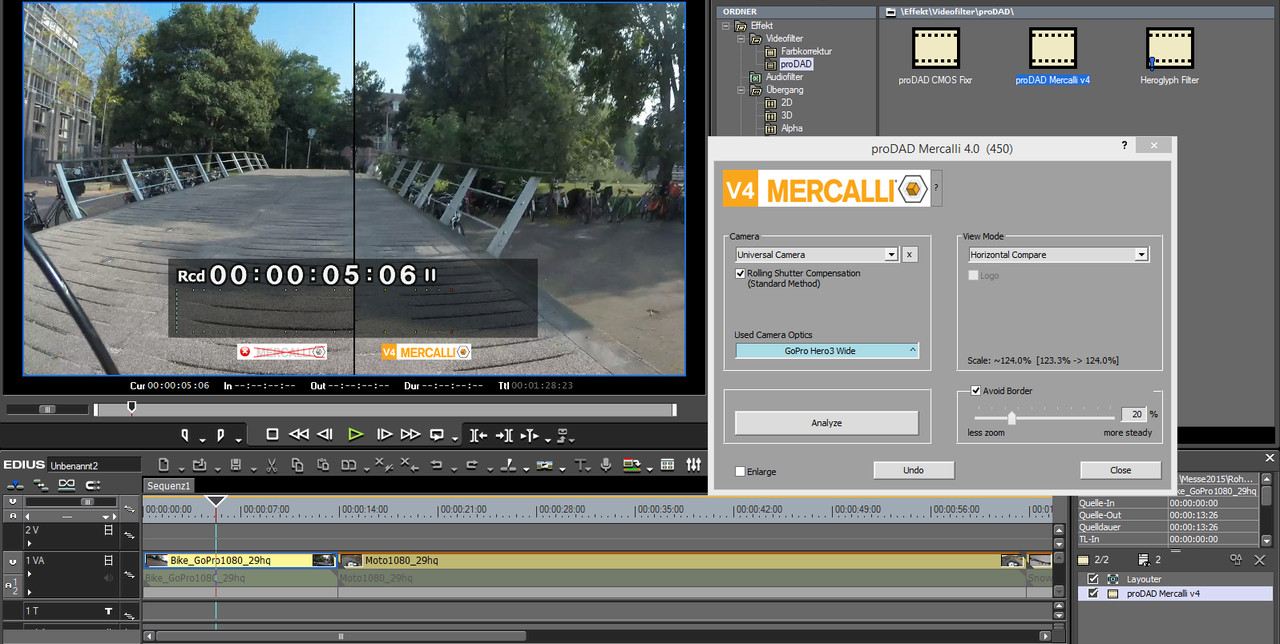Switch to the Sequenz1 tab
Image resolution: width=1280 pixels, height=644 pixels.
click(170, 485)
